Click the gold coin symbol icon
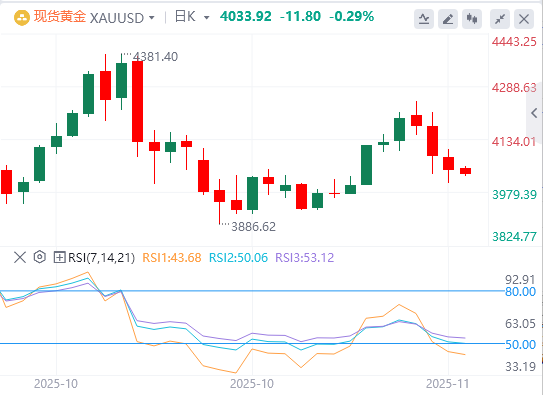The height and width of the screenshot is (395, 543). pos(22,18)
